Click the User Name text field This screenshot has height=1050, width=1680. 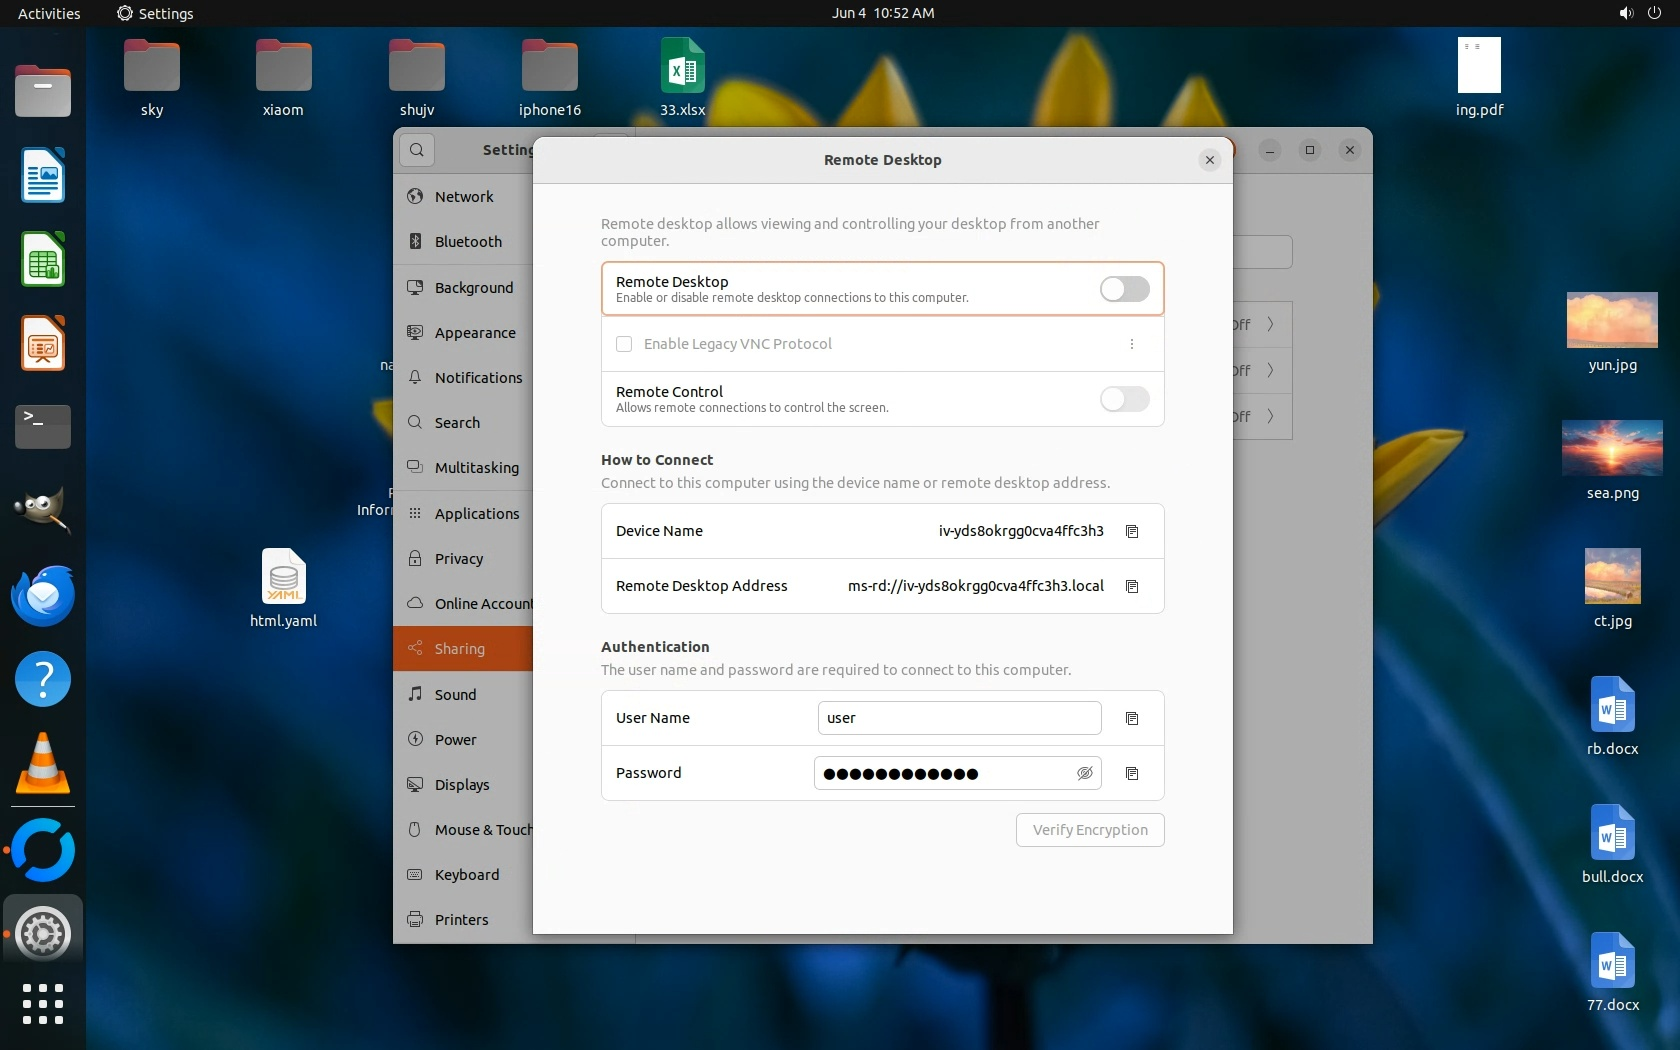point(958,718)
